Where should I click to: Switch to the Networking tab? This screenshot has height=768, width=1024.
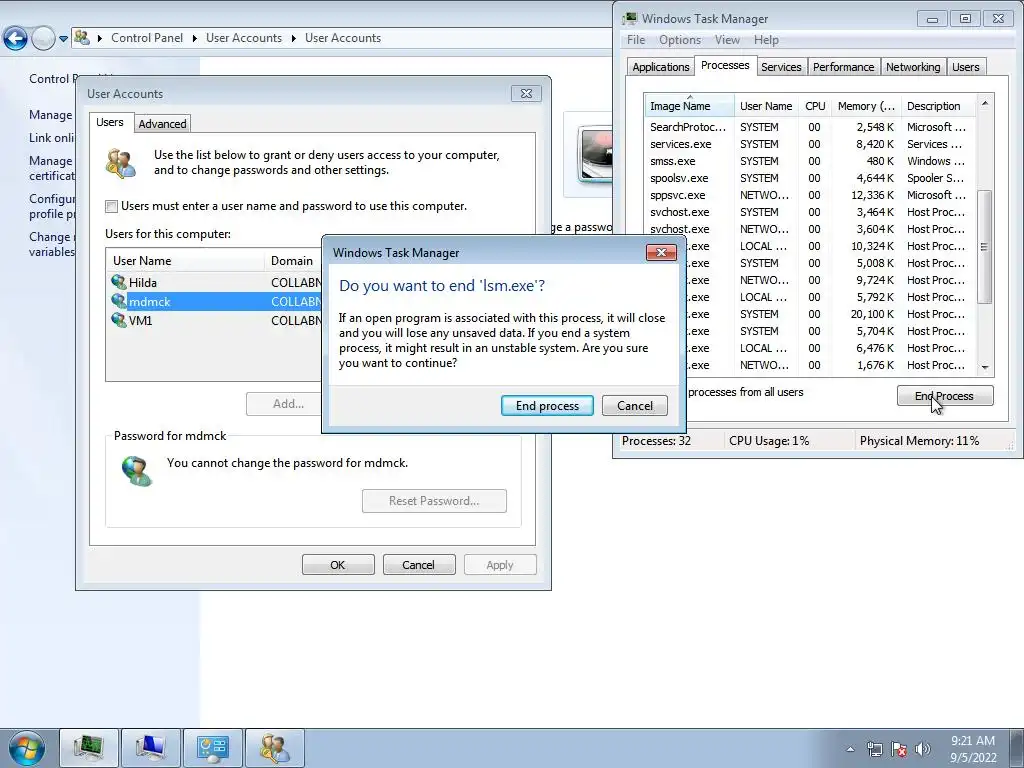coord(913,67)
